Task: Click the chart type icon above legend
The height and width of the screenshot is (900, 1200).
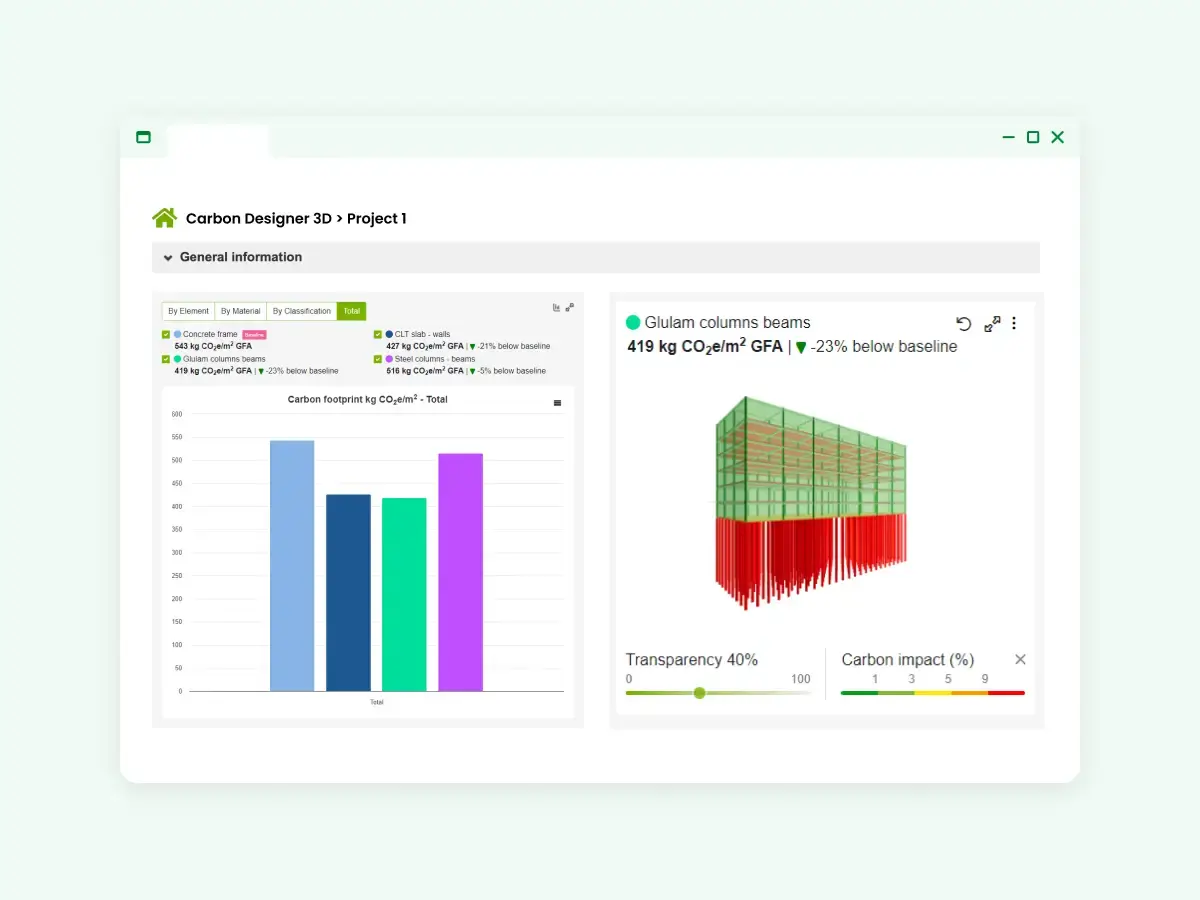Action: point(556,308)
